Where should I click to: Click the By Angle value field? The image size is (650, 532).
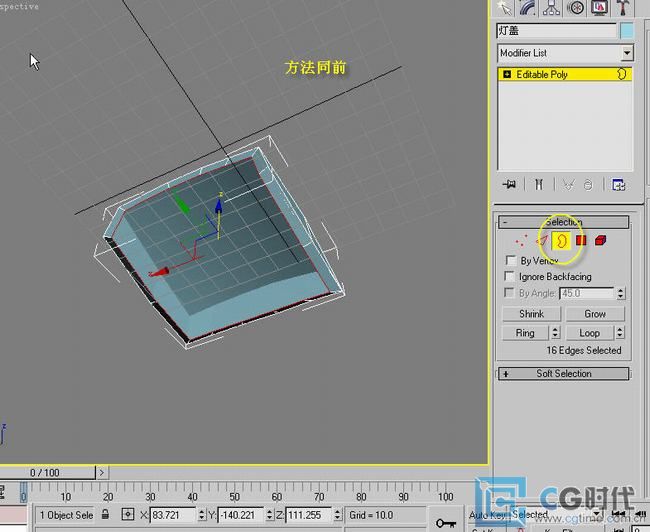click(x=586, y=293)
